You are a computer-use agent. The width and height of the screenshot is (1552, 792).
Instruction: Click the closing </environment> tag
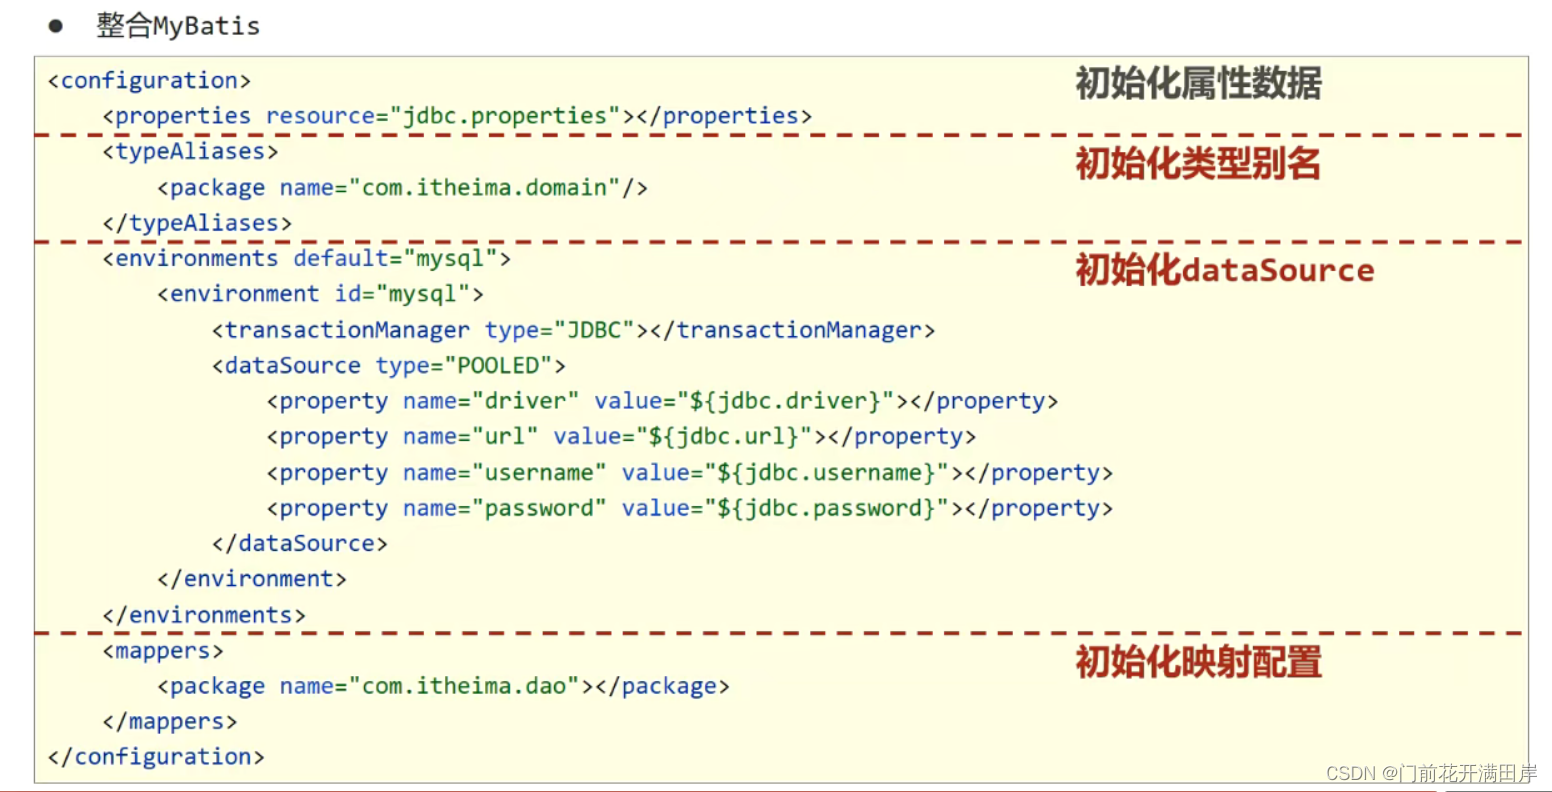[x=252, y=579]
